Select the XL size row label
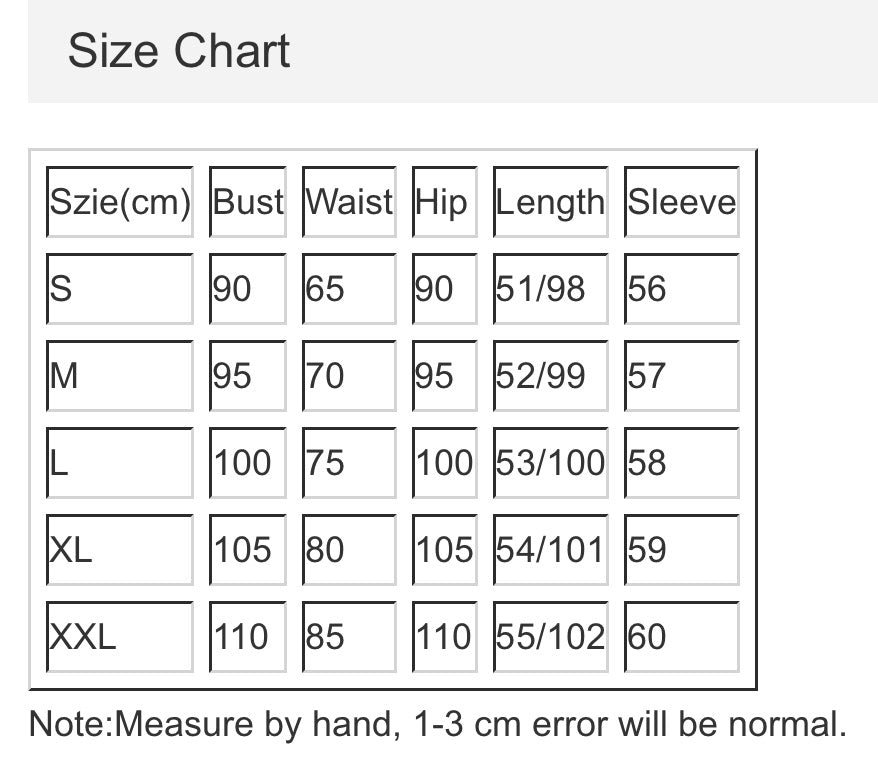The image size is (878, 764). pyautogui.click(x=120, y=549)
